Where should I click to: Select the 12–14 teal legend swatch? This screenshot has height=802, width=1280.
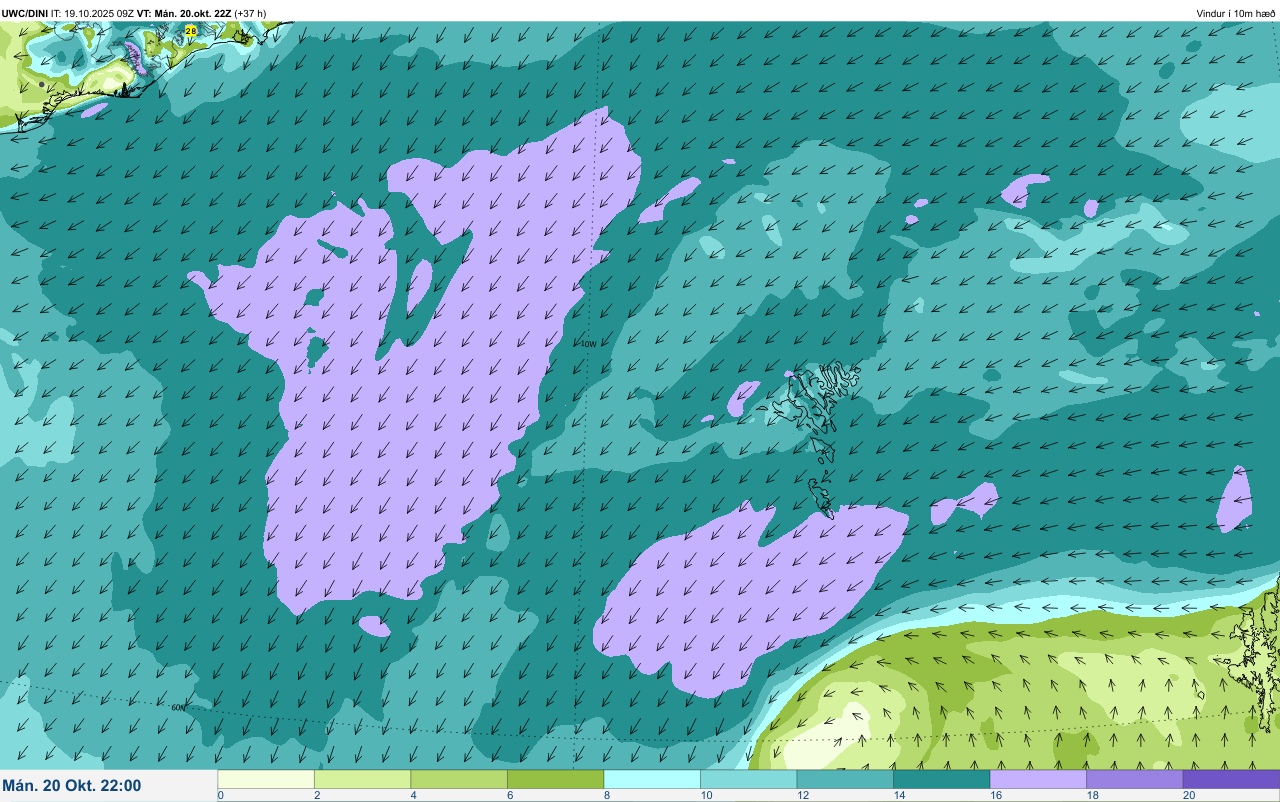coord(845,779)
